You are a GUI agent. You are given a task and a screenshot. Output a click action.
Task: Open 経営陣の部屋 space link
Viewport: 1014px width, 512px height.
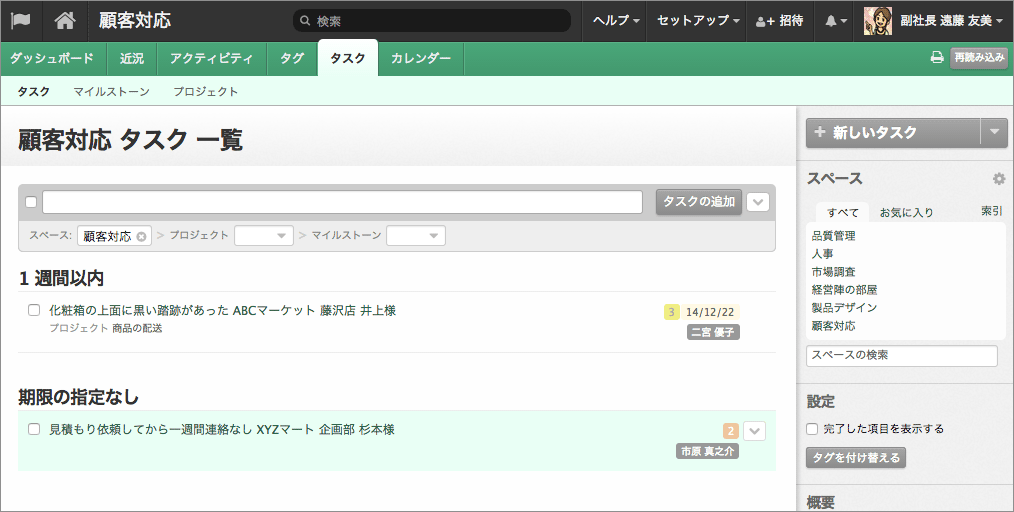pos(845,290)
